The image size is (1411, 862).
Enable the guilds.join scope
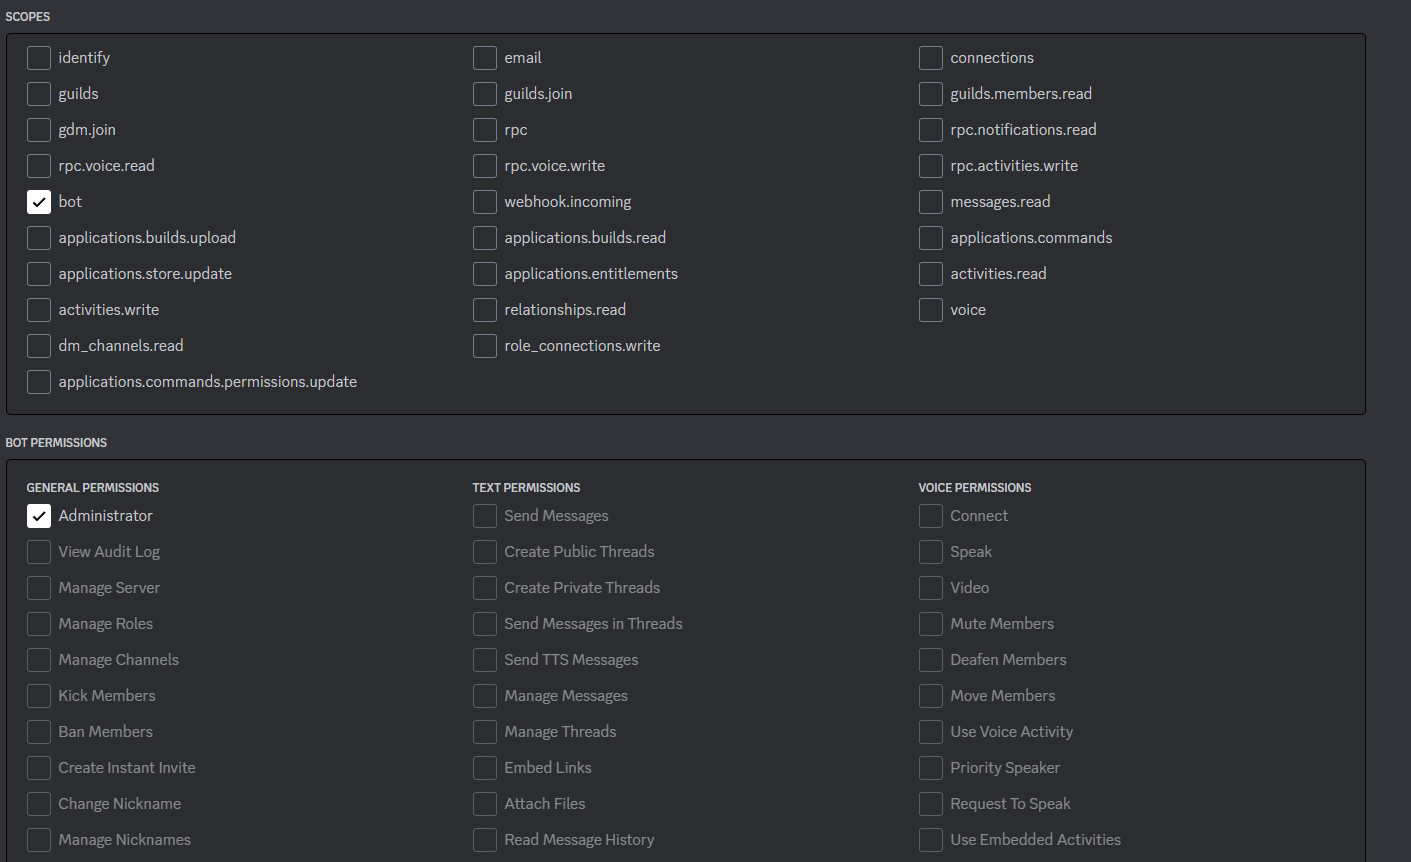tap(484, 93)
